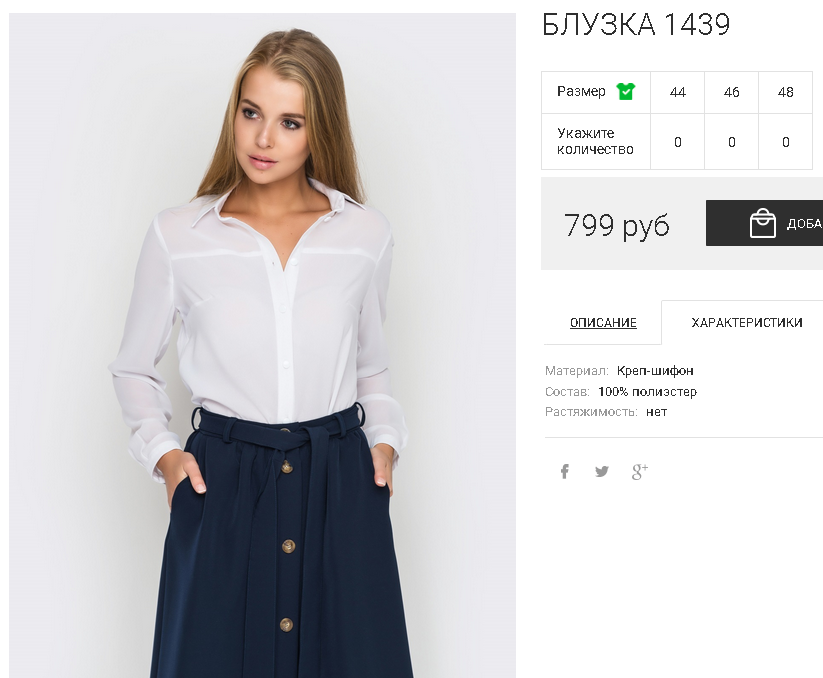Image resolution: width=823 pixels, height=678 pixels.
Task: Add blouse to cart button
Action: [x=764, y=223]
